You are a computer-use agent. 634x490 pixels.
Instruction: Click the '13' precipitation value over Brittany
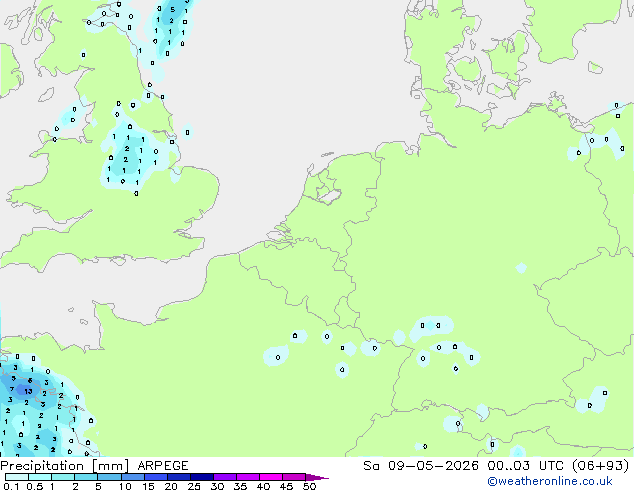tap(28, 391)
